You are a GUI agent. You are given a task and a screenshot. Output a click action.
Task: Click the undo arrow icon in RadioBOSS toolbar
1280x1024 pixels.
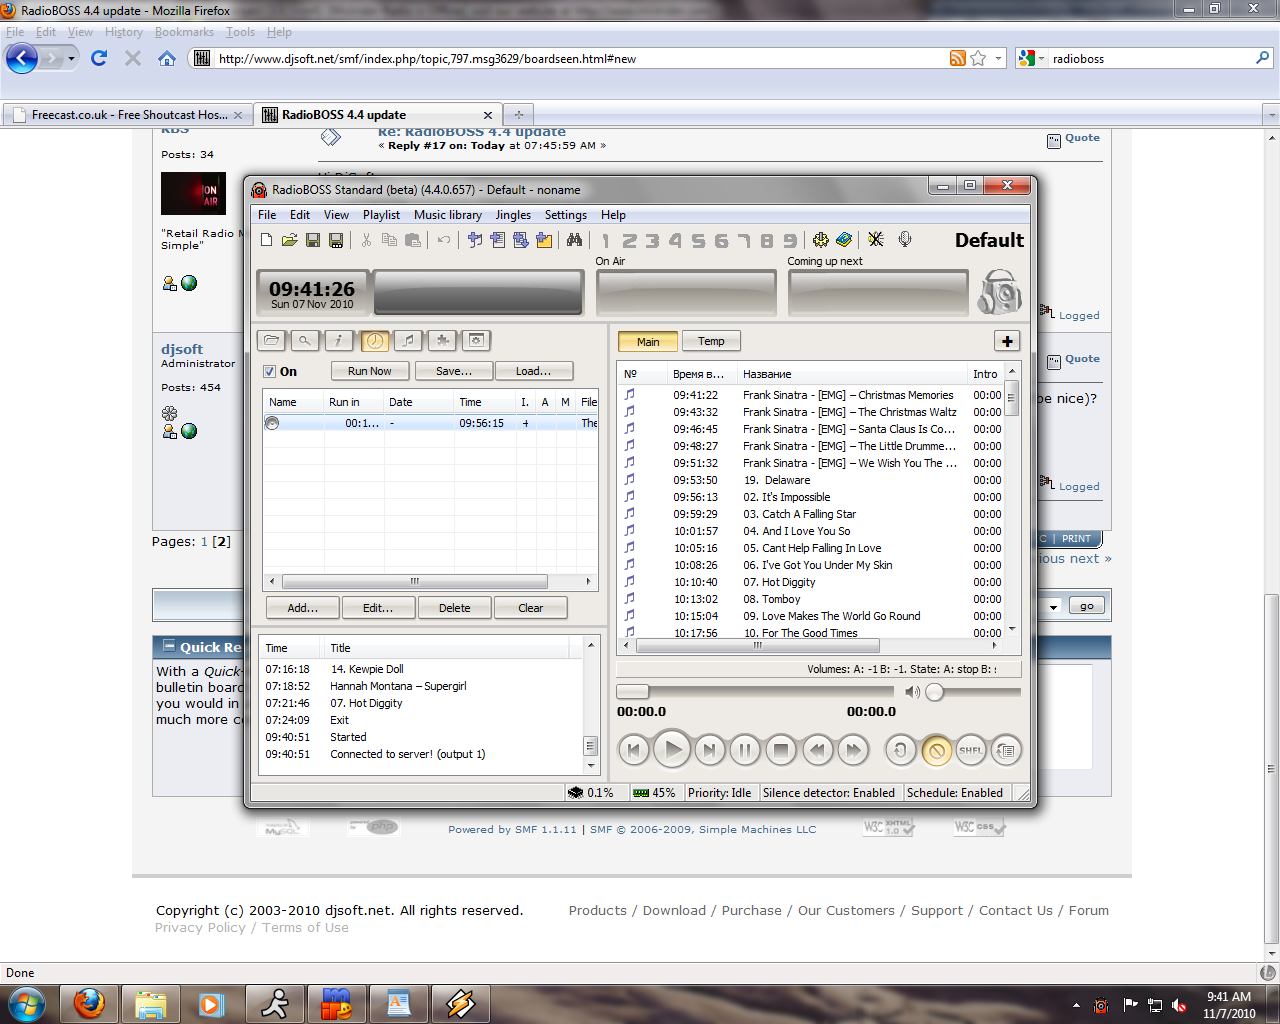coord(444,240)
